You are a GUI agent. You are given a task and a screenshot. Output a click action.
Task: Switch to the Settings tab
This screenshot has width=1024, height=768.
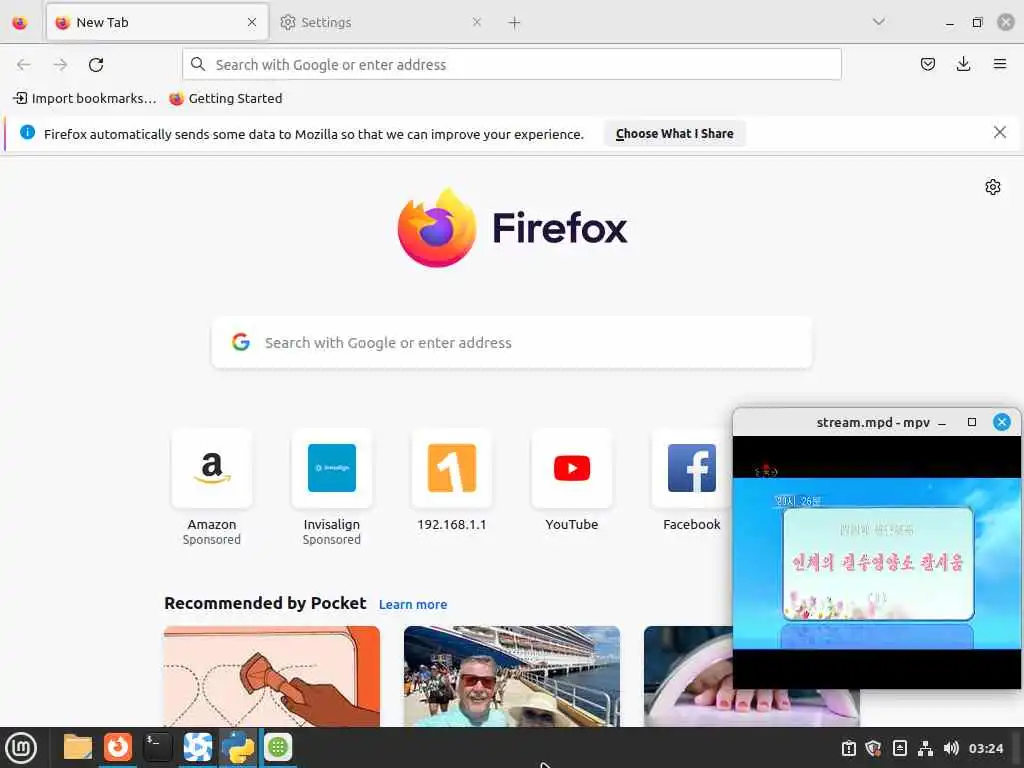pos(381,23)
